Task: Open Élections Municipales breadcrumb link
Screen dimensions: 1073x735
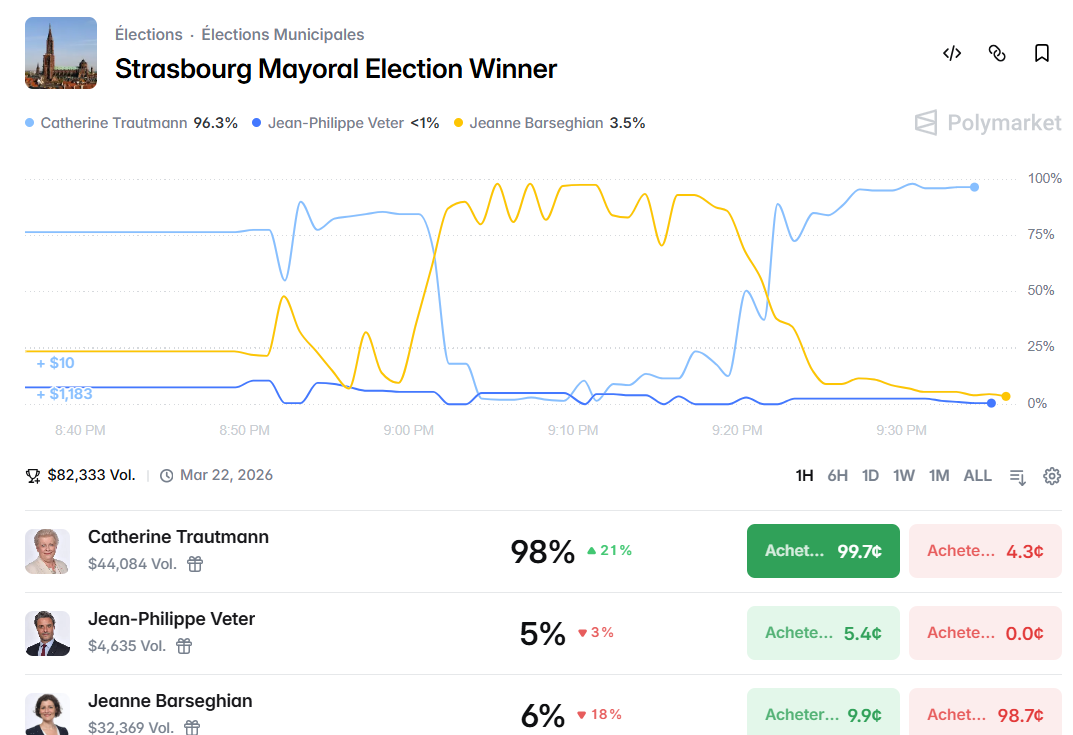Action: (x=283, y=35)
